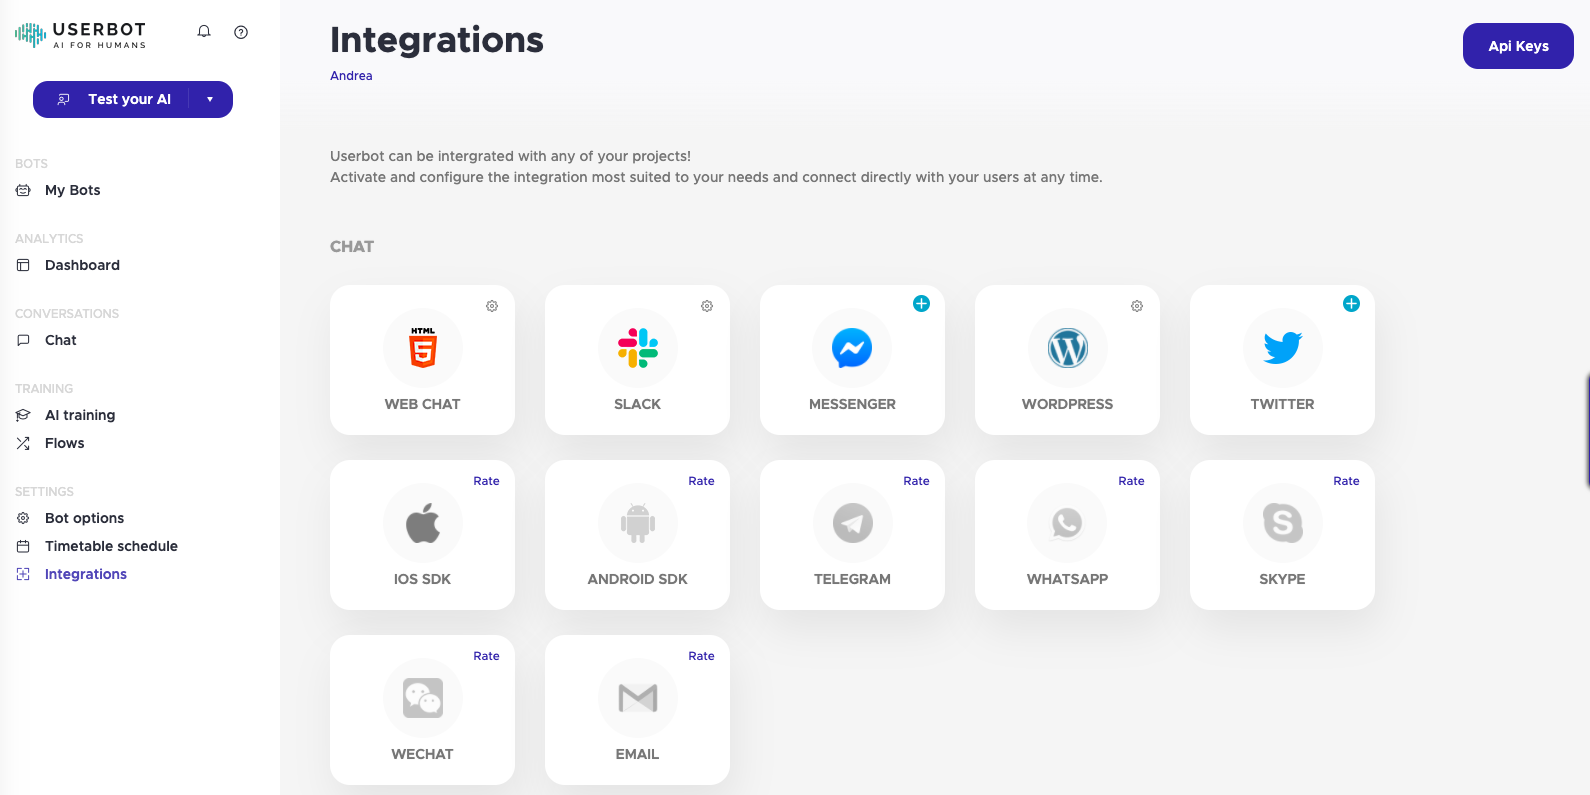This screenshot has height=795, width=1590.
Task: Go to Dashboard
Action: click(82, 265)
